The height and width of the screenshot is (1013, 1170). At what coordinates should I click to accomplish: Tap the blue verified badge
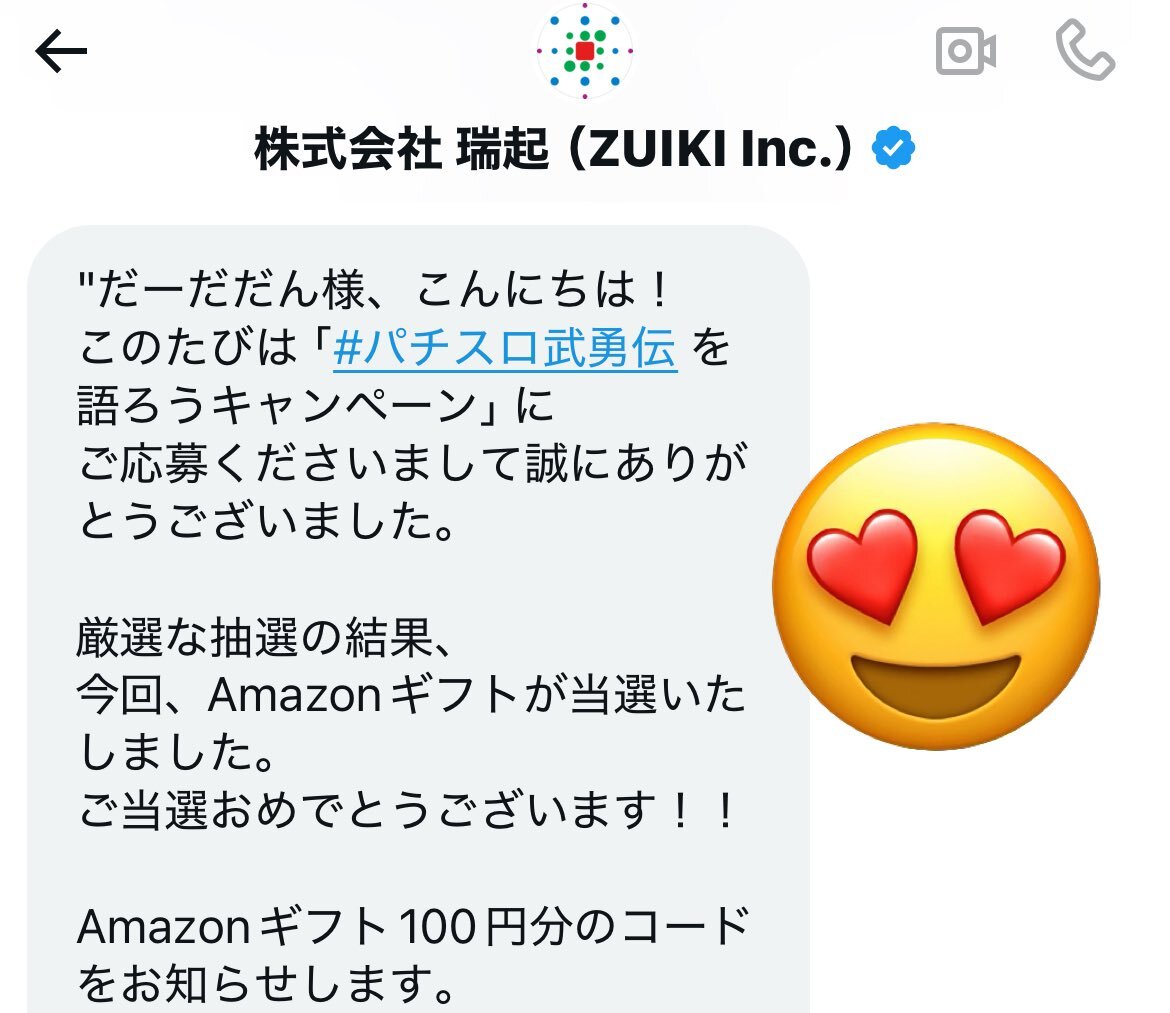(x=893, y=148)
